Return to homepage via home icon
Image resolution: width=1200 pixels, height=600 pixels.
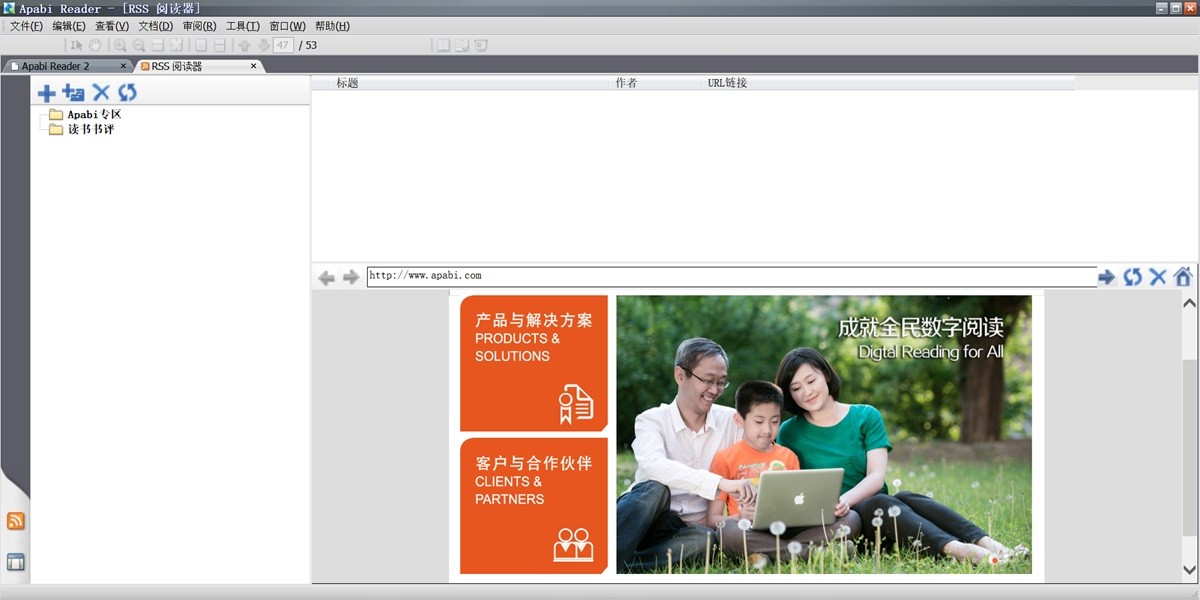[1183, 277]
